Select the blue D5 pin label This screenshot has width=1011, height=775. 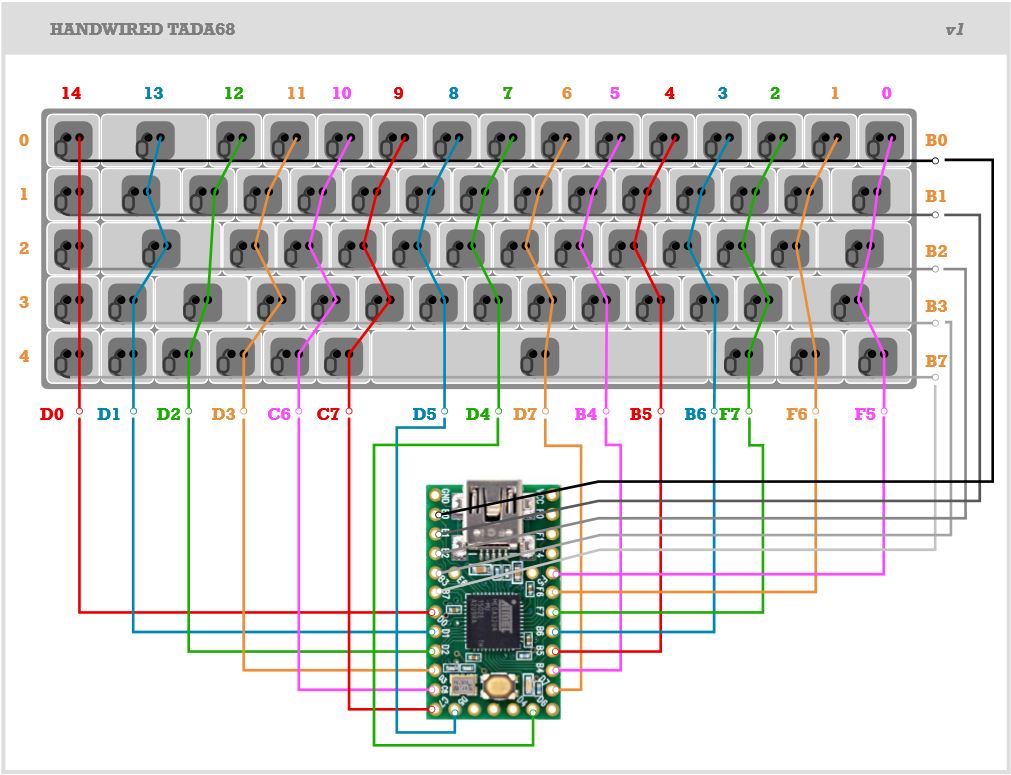pyautogui.click(x=424, y=413)
